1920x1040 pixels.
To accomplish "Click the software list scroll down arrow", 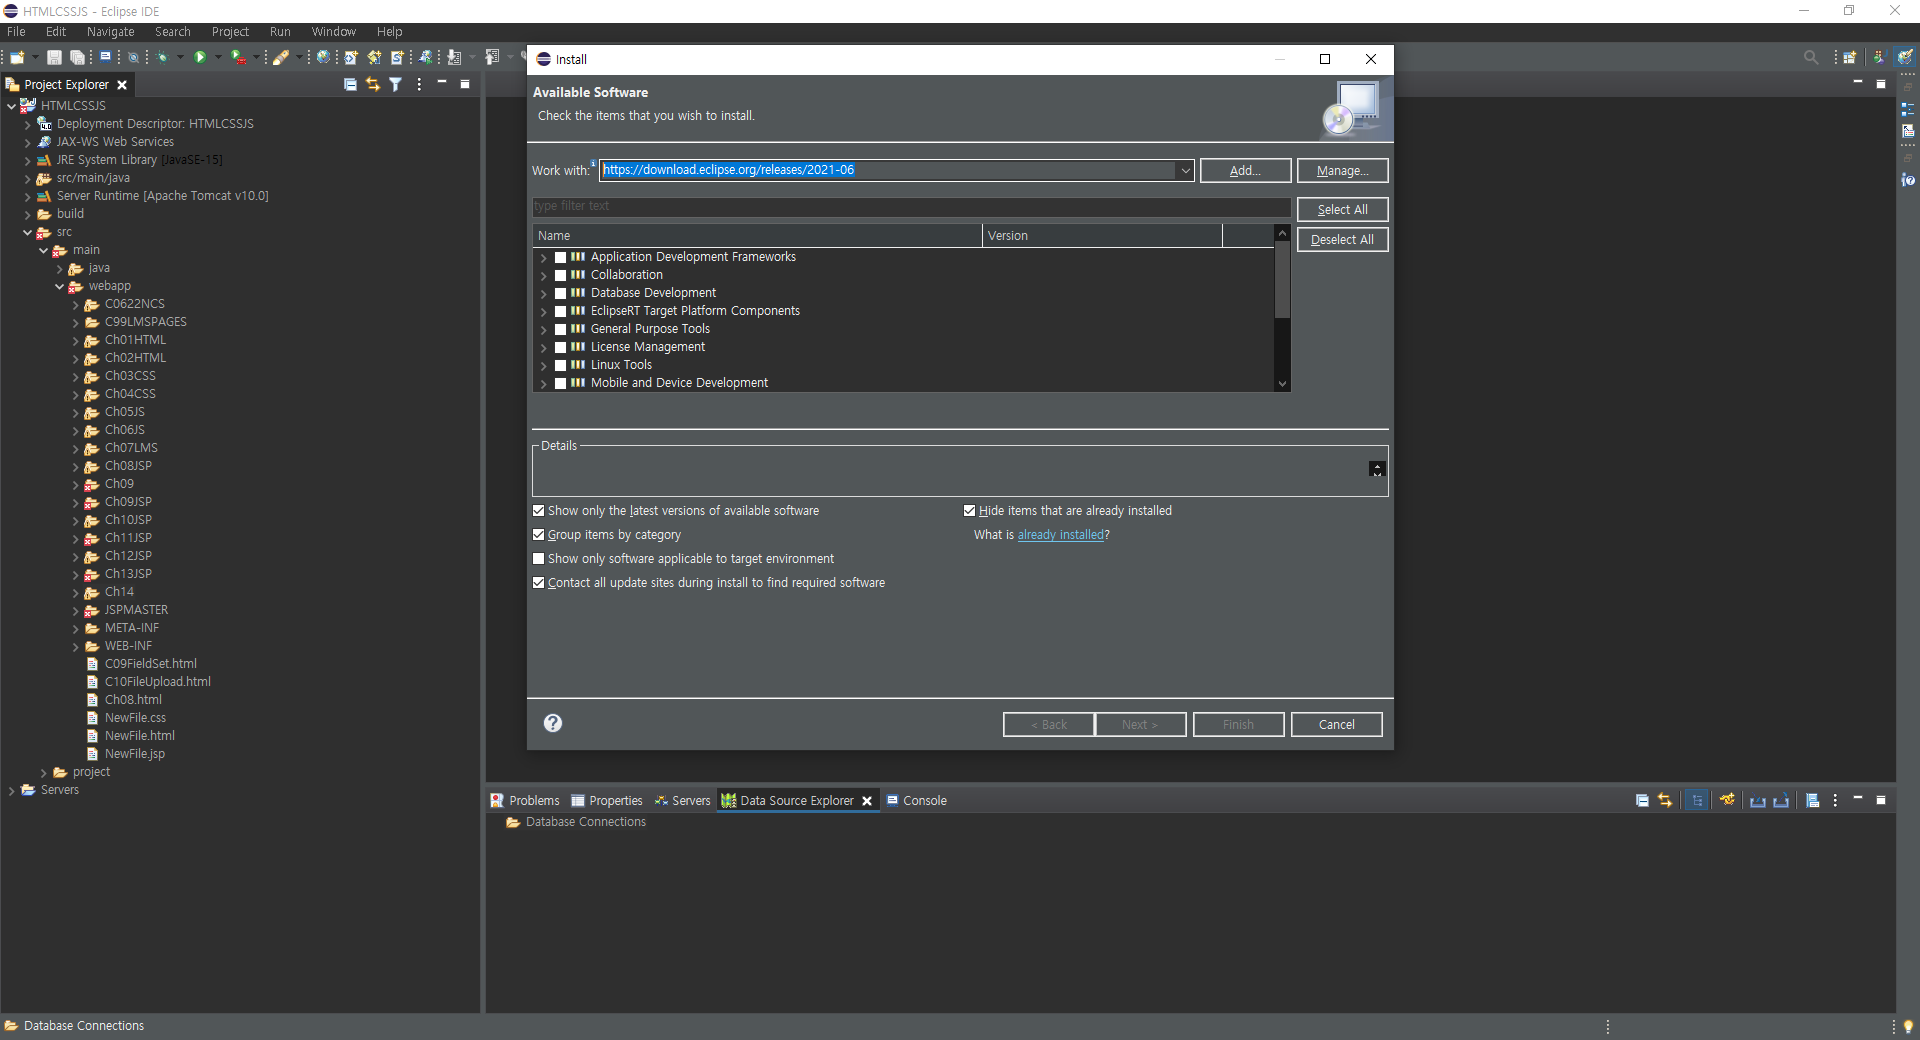I will (1282, 384).
